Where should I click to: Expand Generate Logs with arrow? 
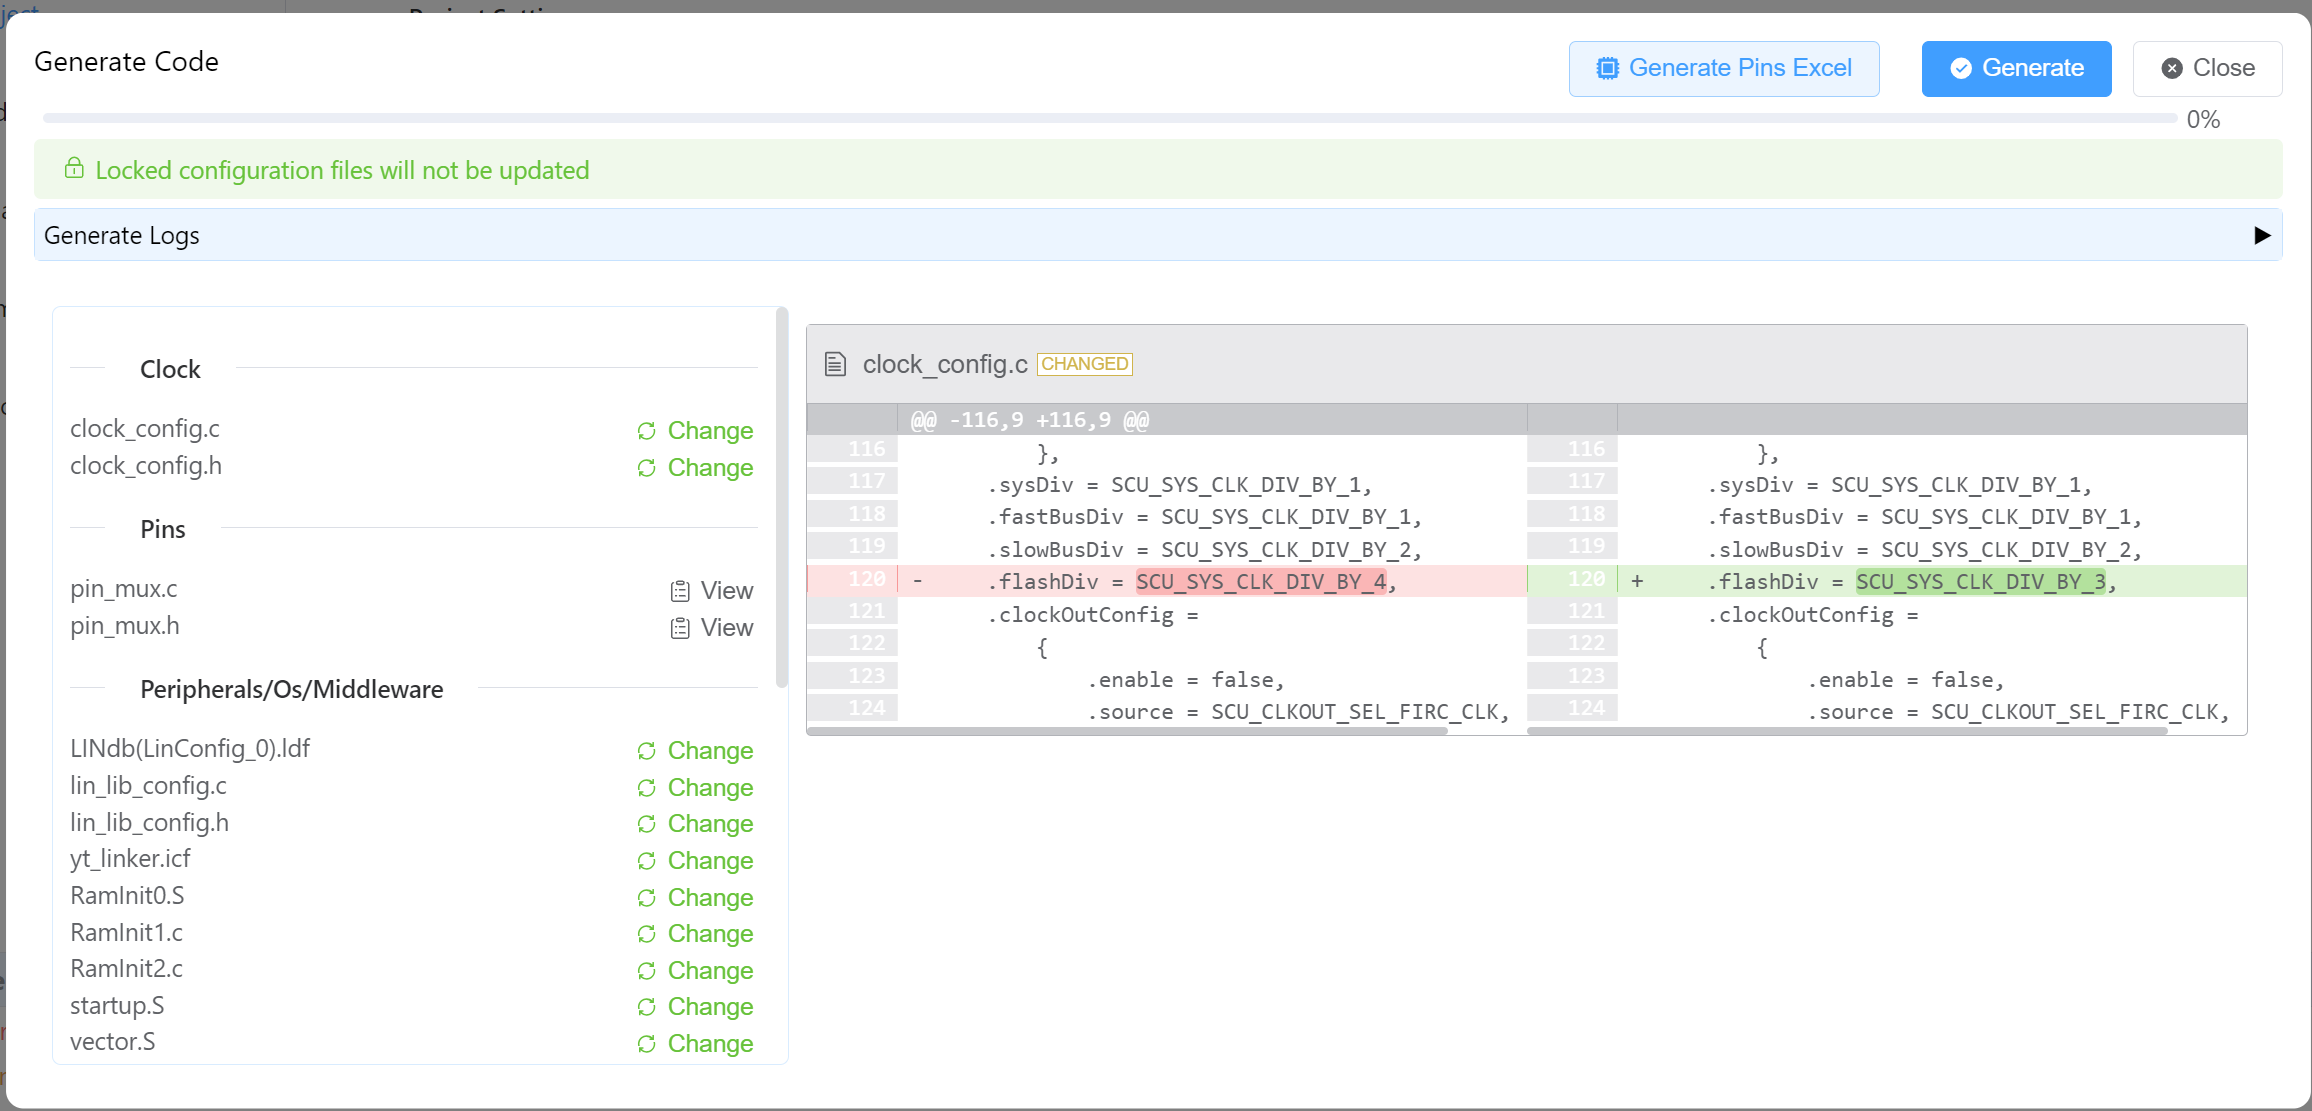[x=2262, y=235]
